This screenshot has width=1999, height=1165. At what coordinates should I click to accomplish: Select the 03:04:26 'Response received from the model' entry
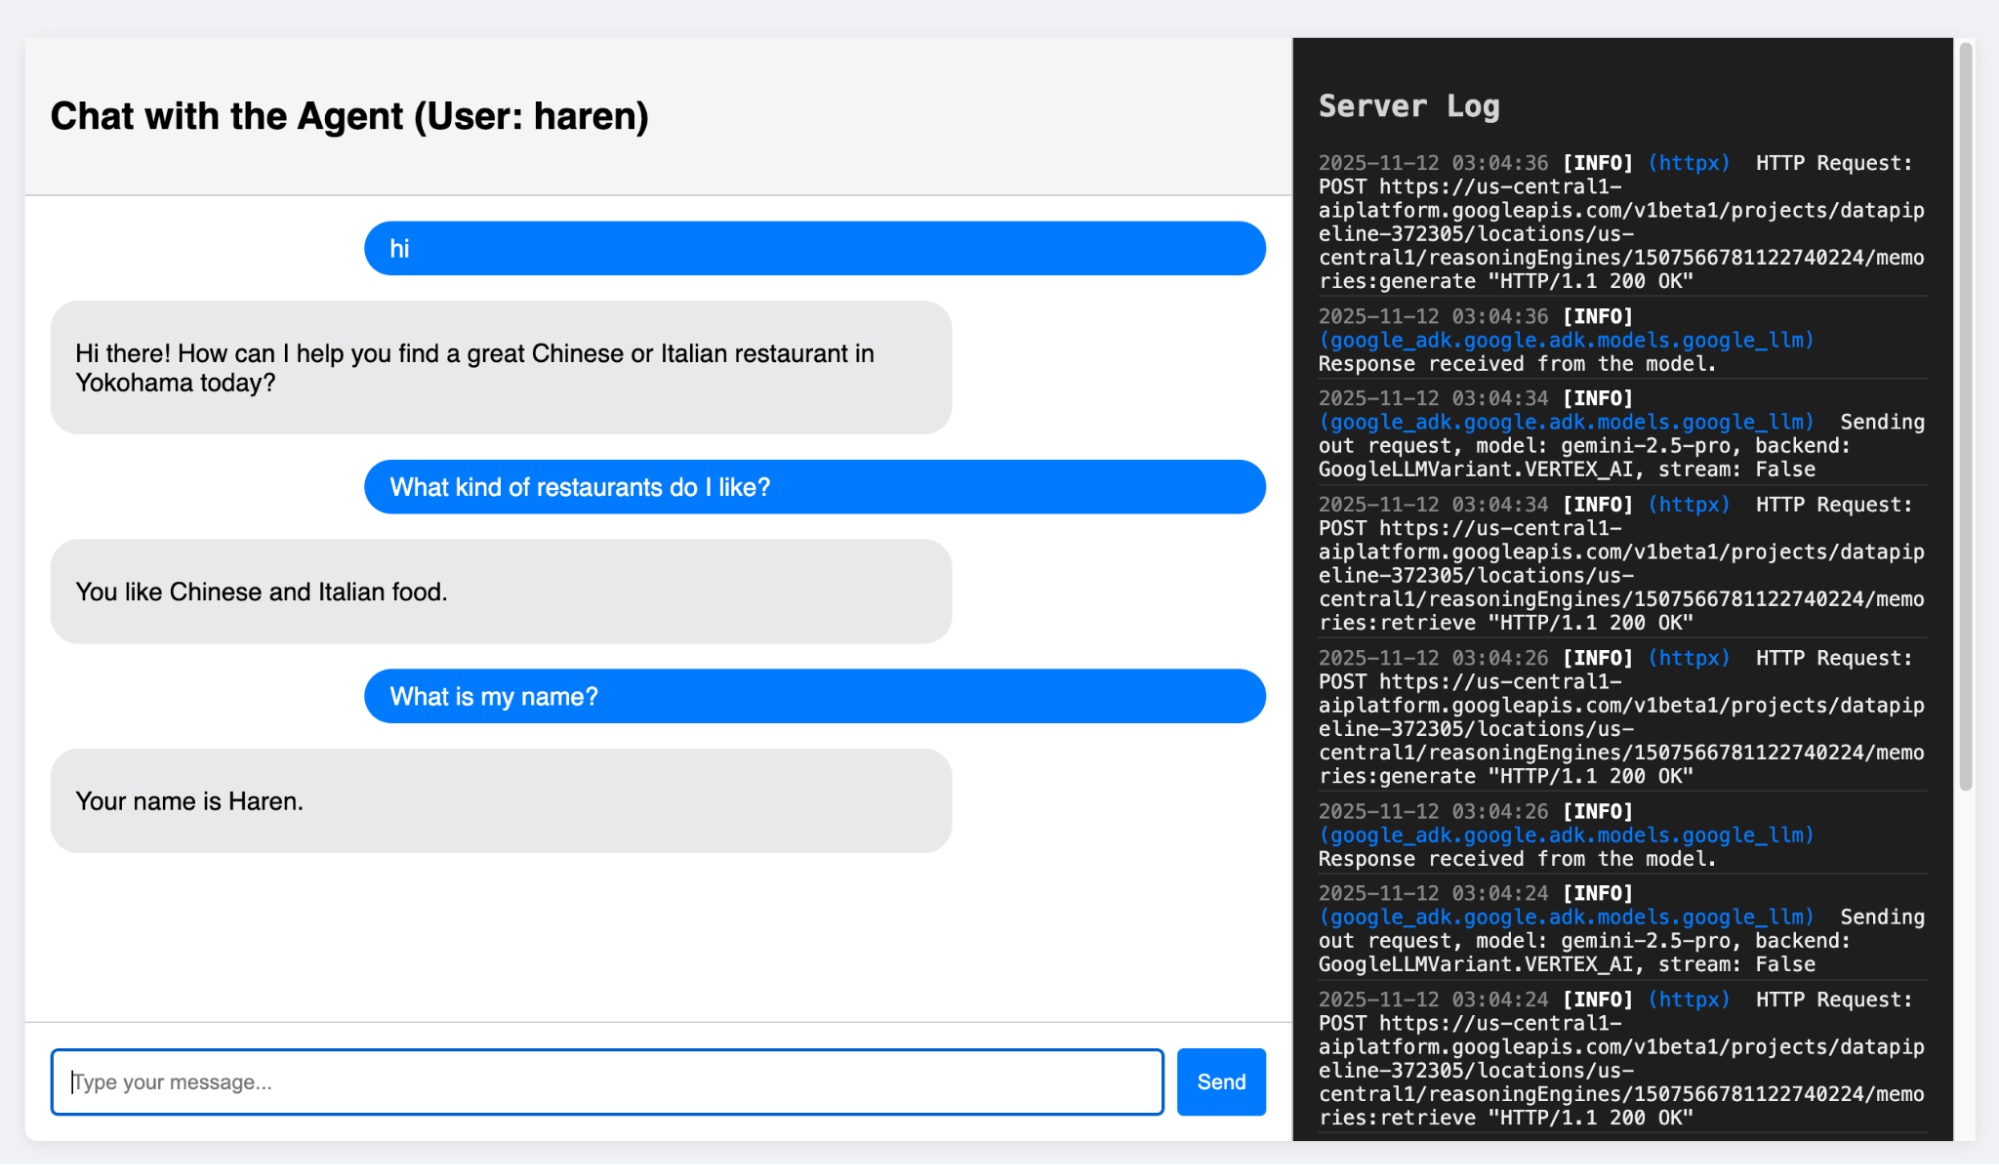point(1622,835)
